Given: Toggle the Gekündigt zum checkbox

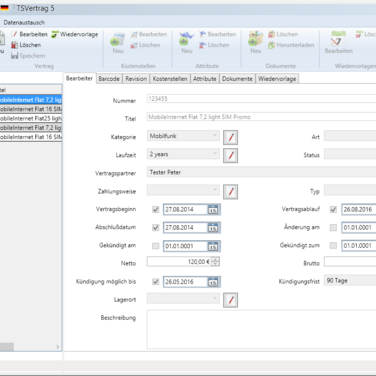Looking at the screenshot, I should click(333, 246).
